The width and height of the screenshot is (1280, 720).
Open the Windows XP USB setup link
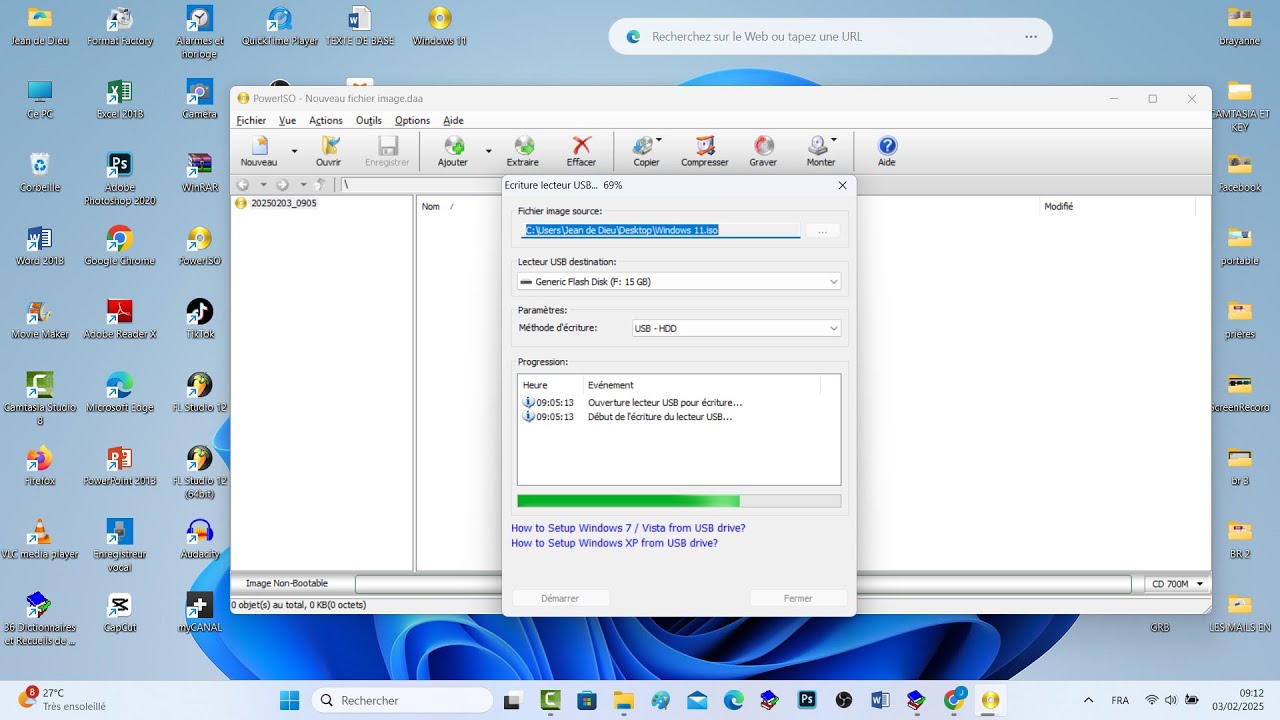point(614,543)
